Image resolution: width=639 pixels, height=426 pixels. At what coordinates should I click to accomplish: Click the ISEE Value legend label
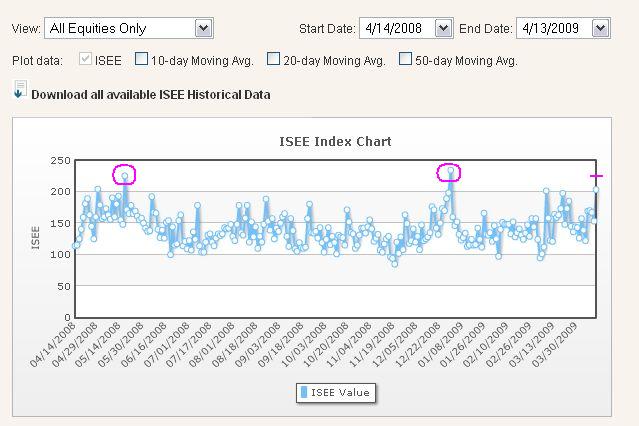click(340, 392)
